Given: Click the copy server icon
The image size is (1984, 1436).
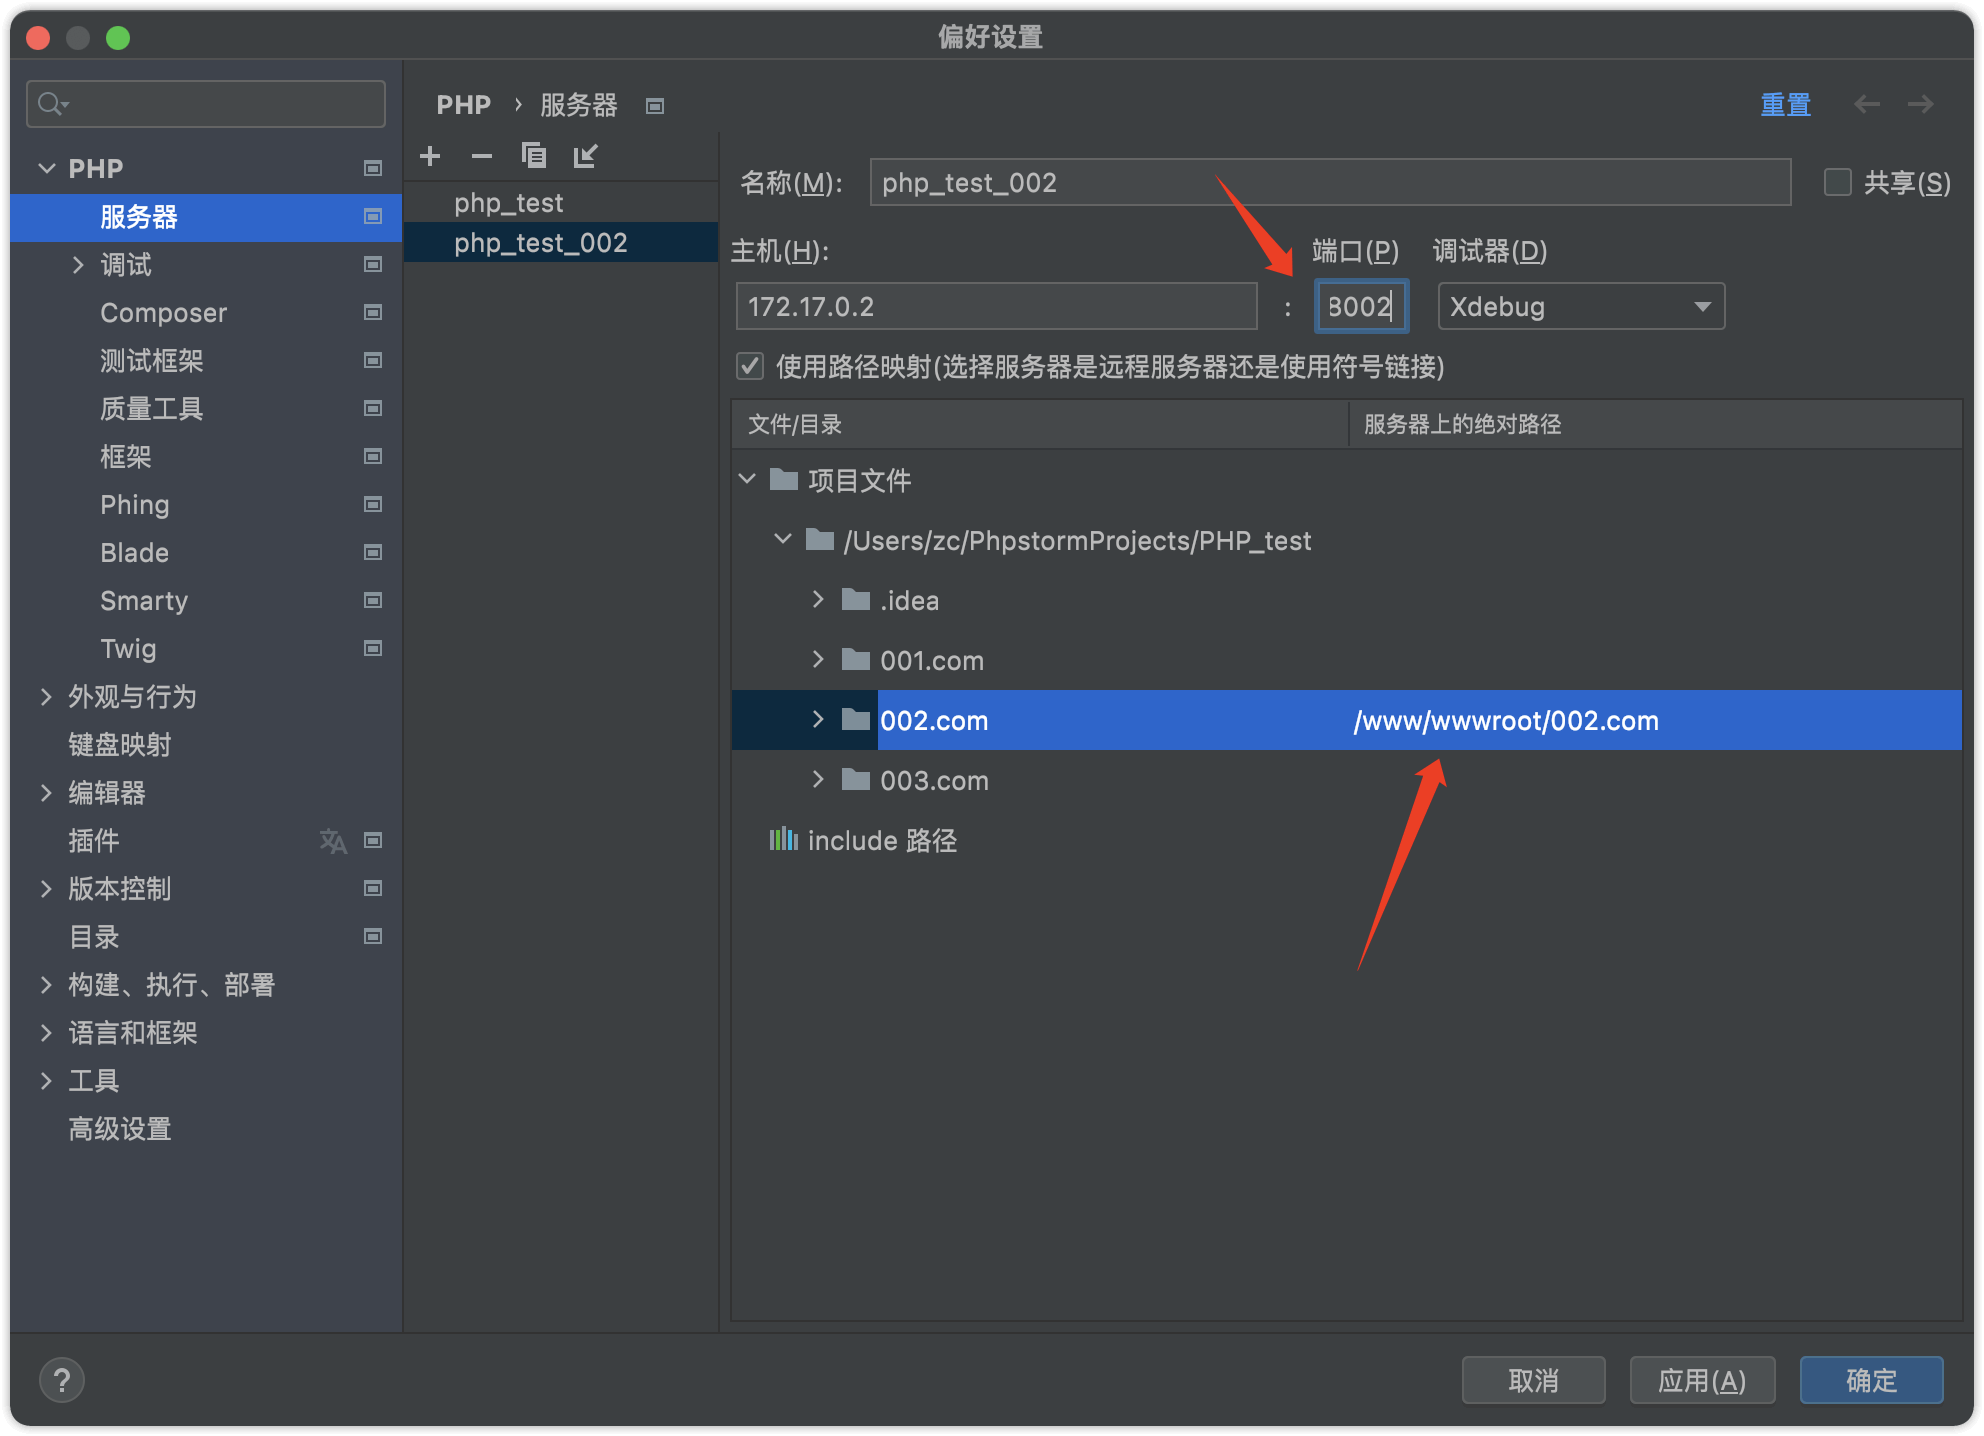Looking at the screenshot, I should 534,156.
